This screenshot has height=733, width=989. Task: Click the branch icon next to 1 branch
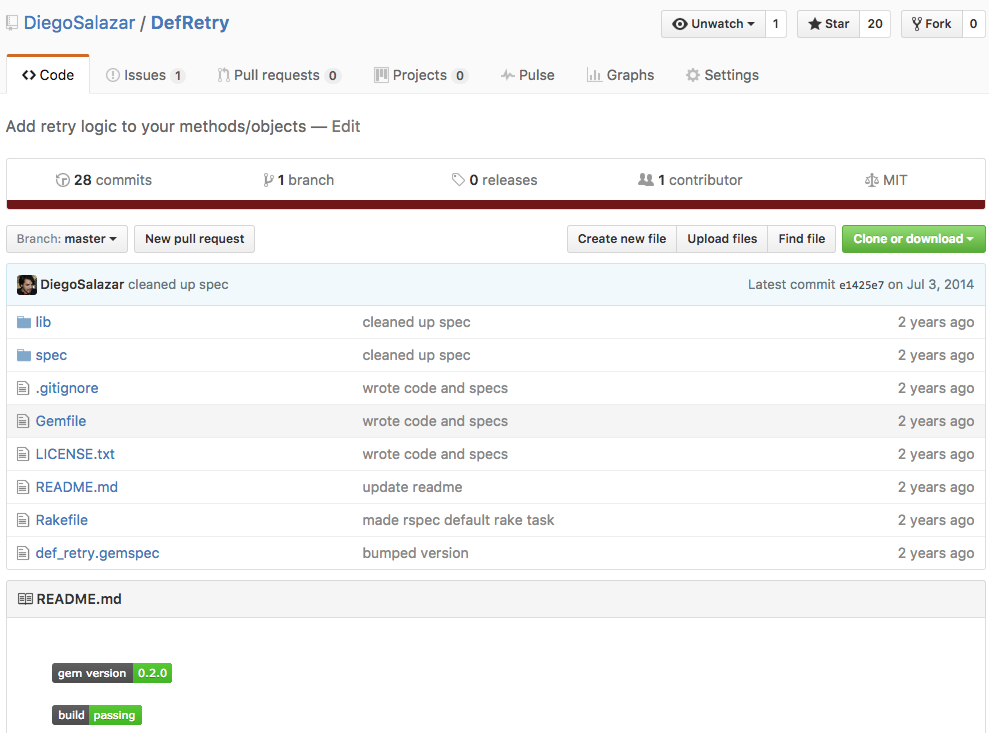pos(268,180)
